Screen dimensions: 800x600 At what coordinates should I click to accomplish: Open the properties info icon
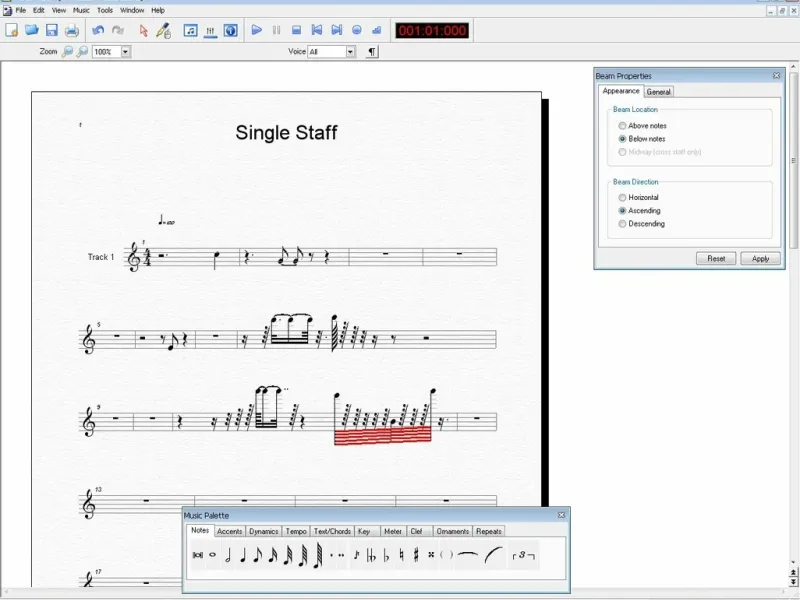(x=231, y=31)
